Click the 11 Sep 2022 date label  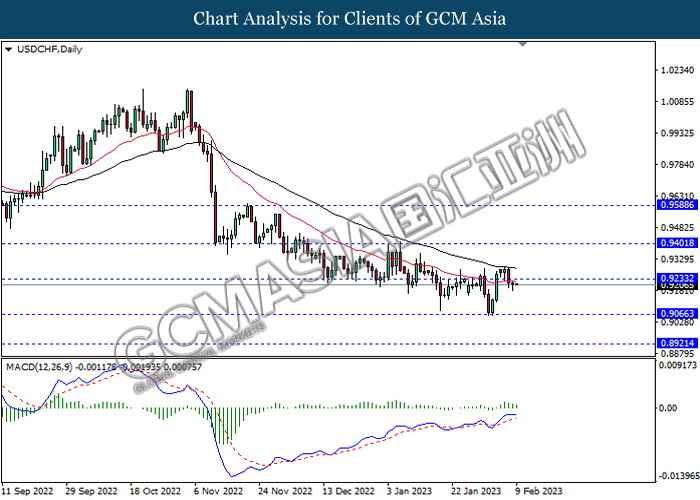28,491
